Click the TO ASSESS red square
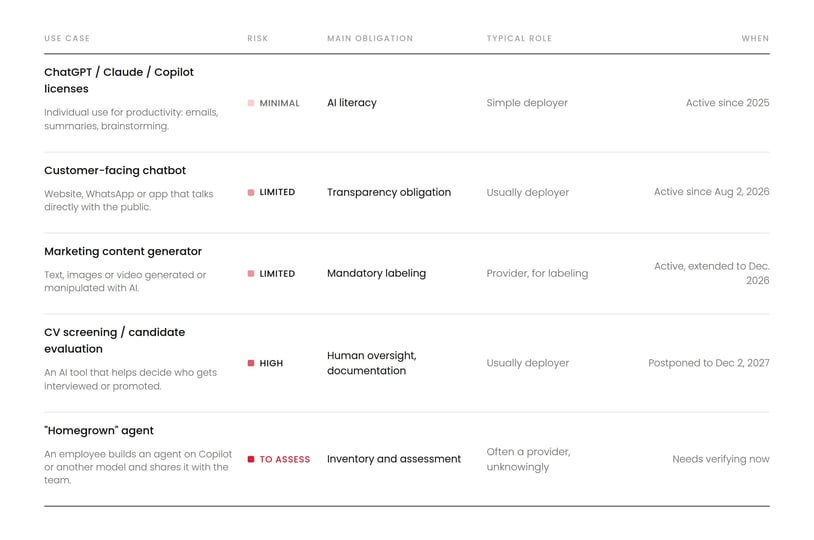The height and width of the screenshot is (540, 814). (251, 459)
